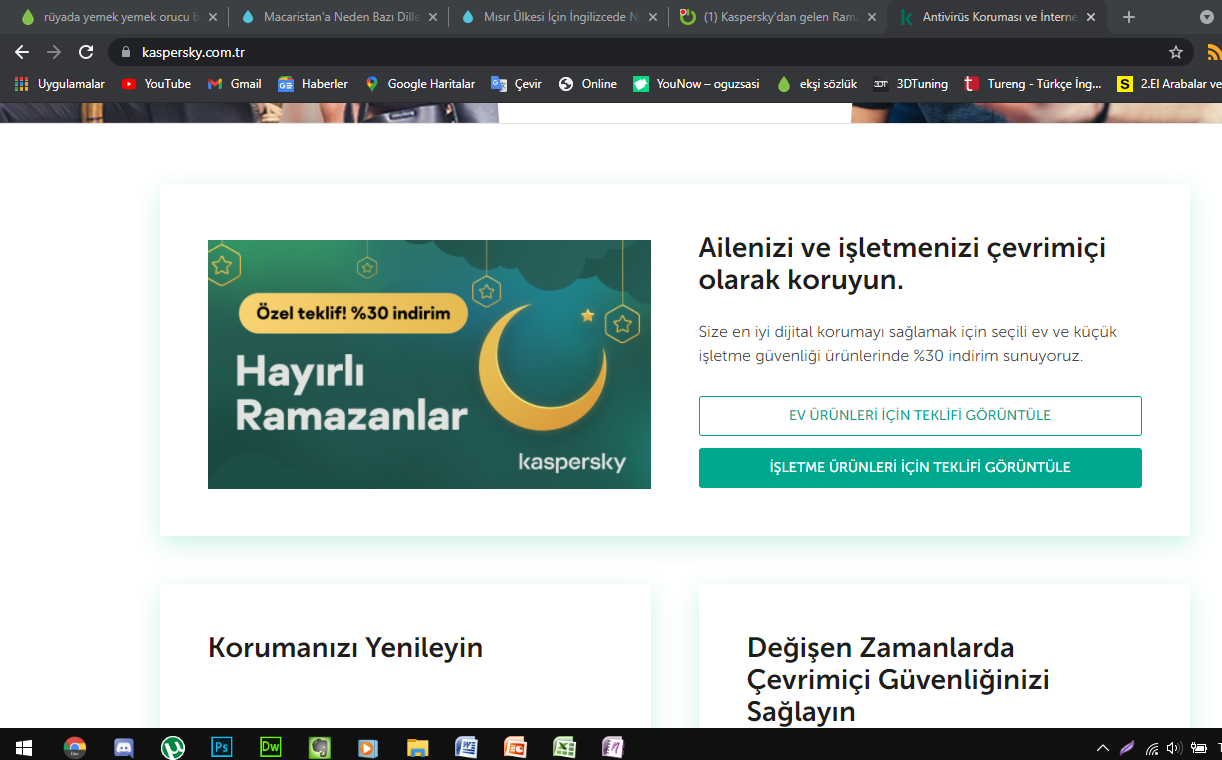Close the Antivirüs Koruması tab
Viewport: 1222px width, 760px height.
[1091, 17]
